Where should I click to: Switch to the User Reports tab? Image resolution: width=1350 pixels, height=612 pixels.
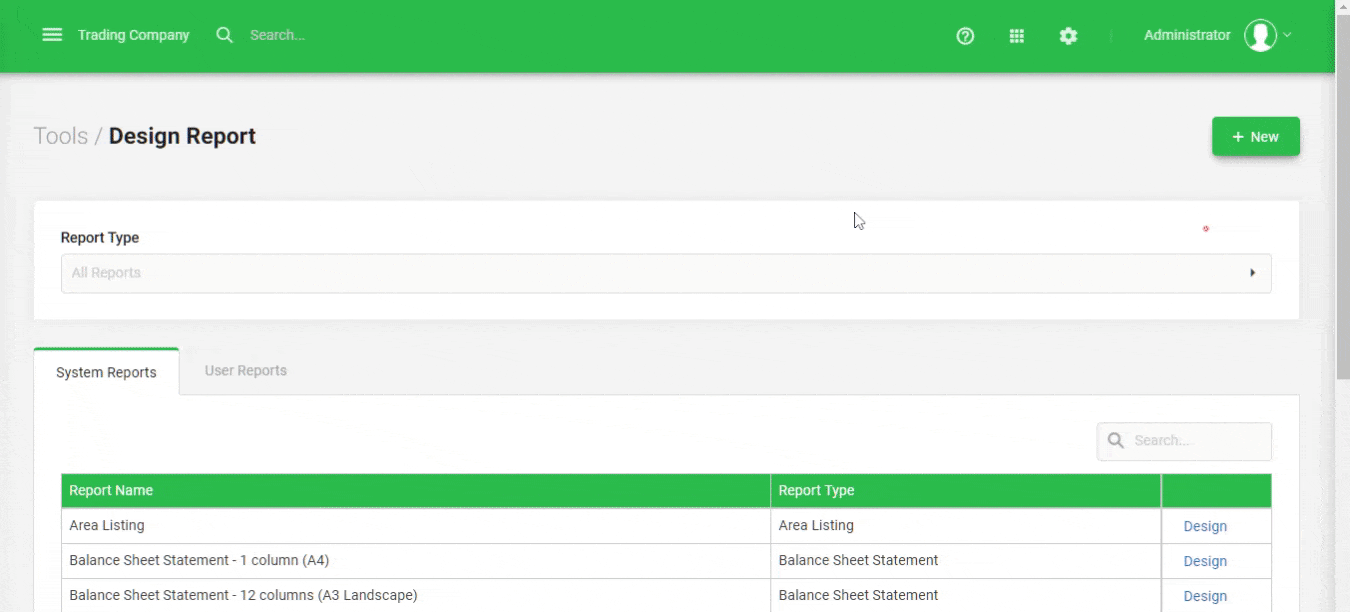click(245, 370)
